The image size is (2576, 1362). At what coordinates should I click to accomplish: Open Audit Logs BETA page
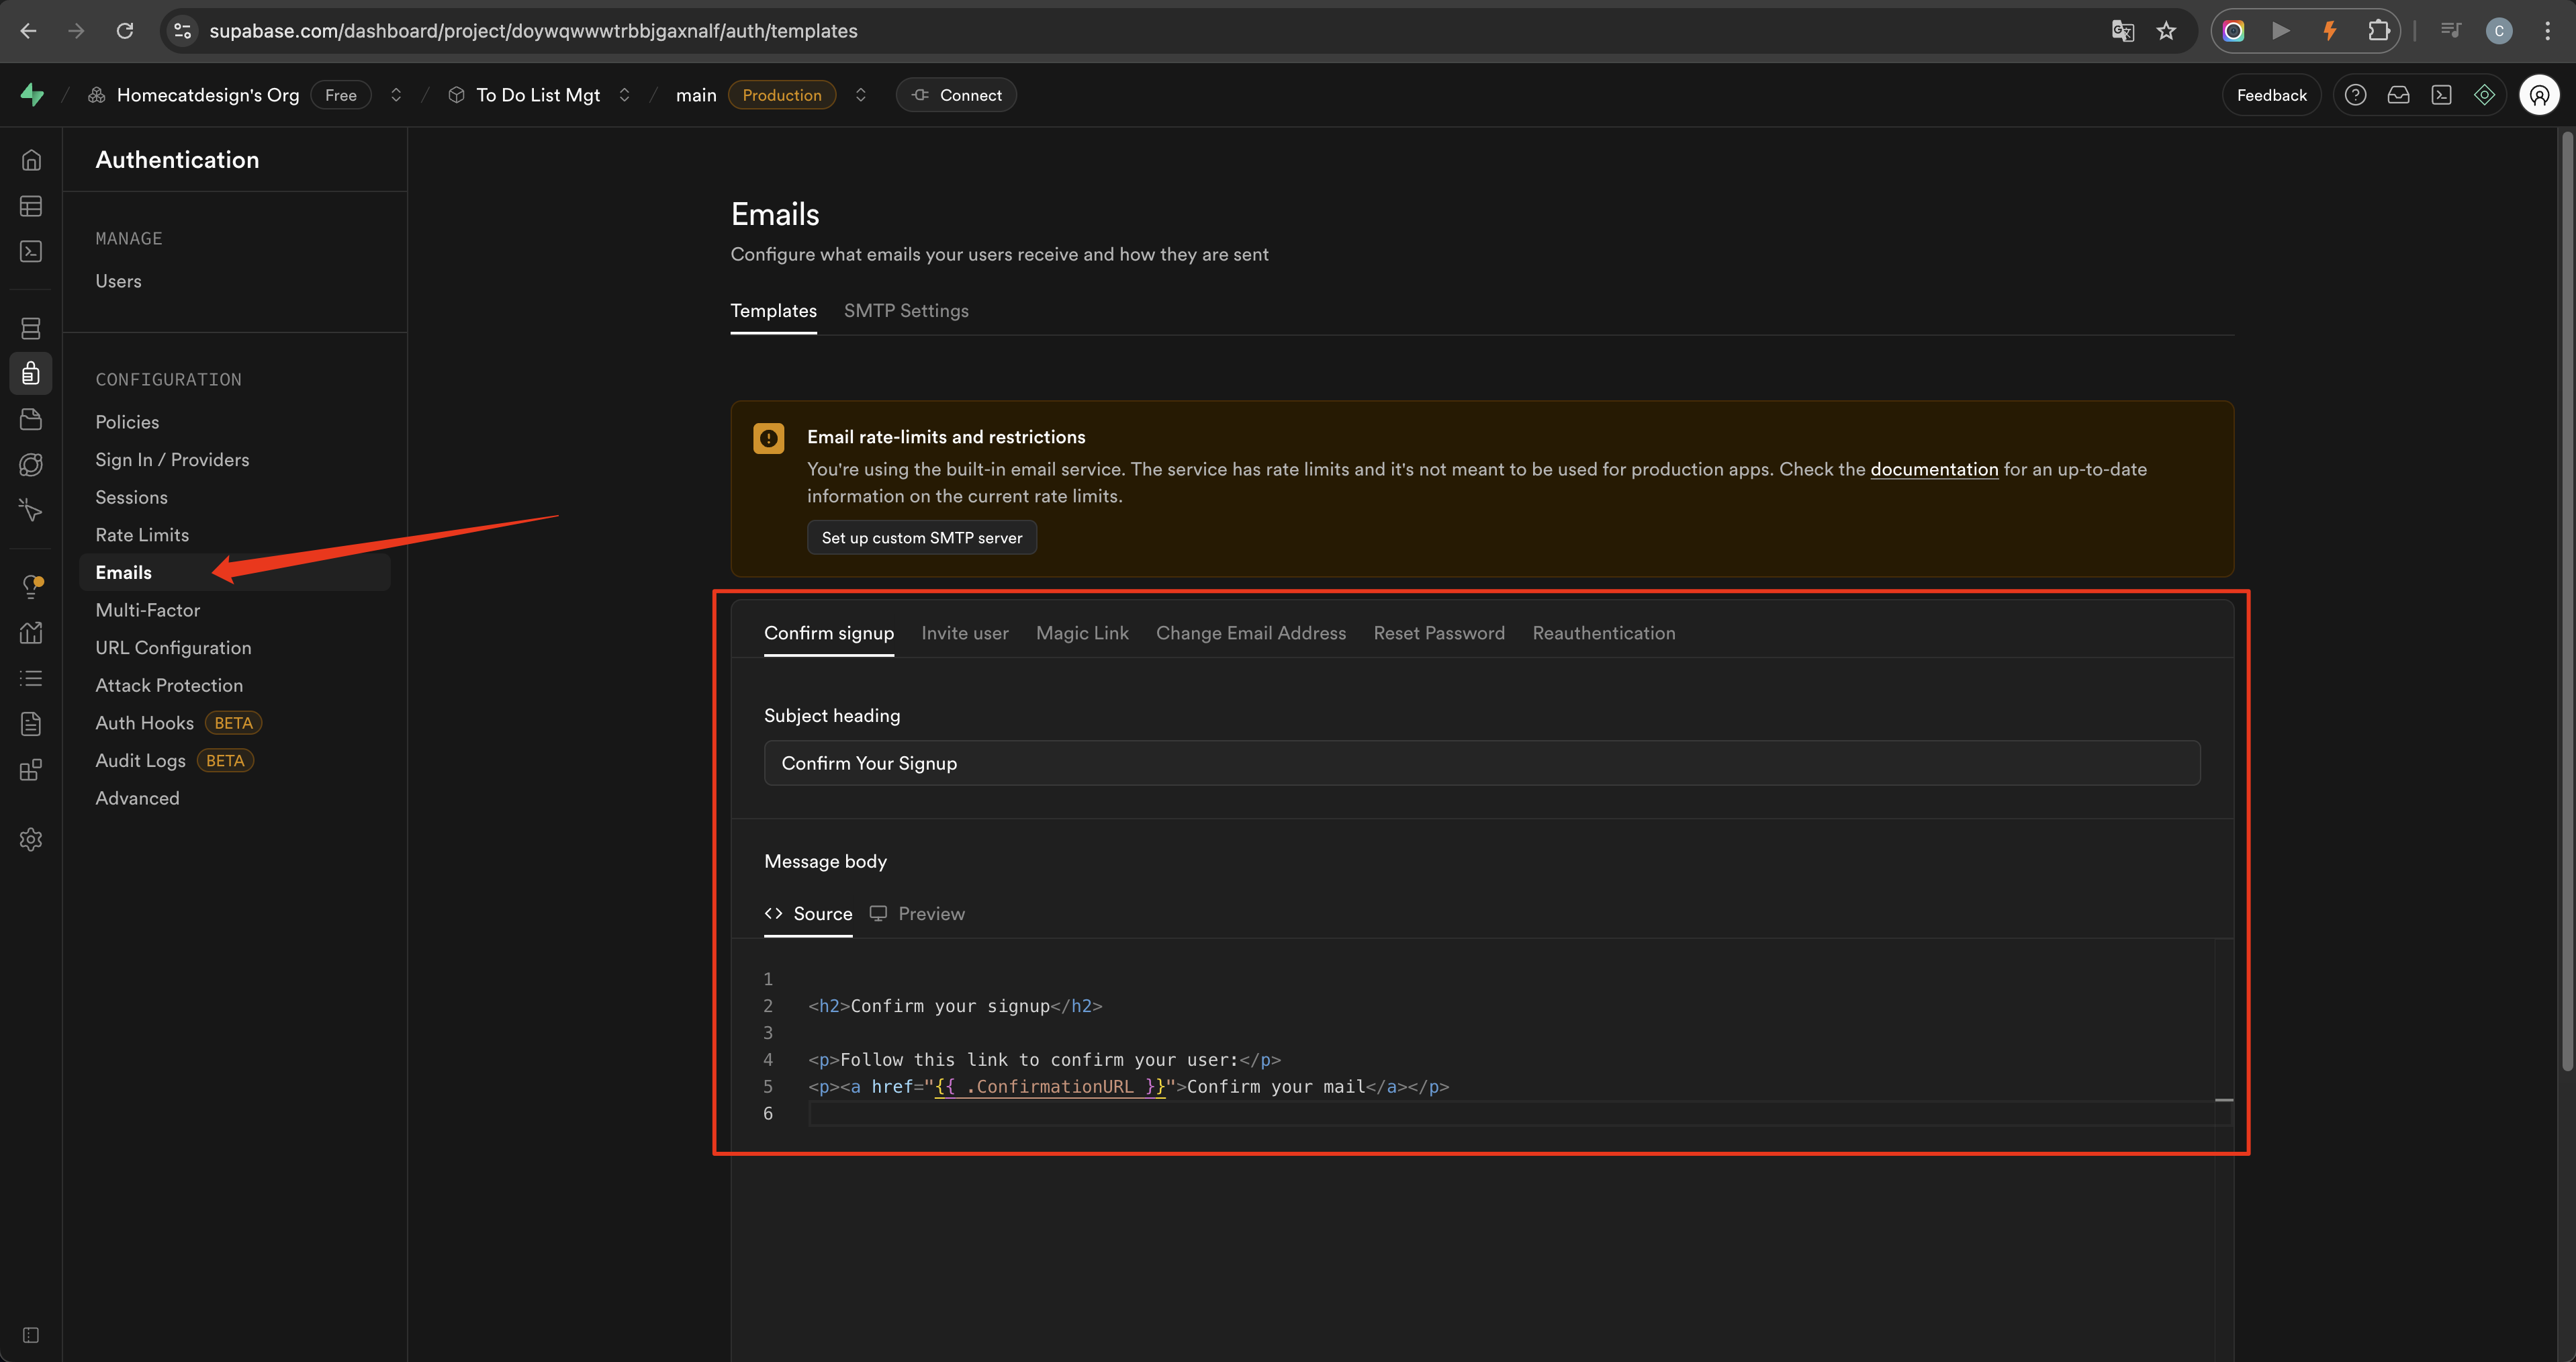tap(174, 761)
